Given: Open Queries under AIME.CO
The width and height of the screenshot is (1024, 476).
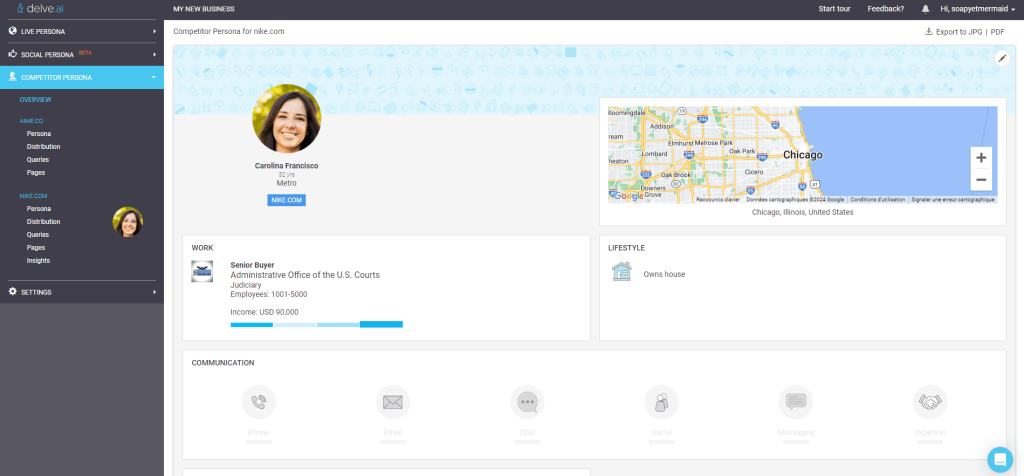Looking at the screenshot, I should pyautogui.click(x=38, y=160).
